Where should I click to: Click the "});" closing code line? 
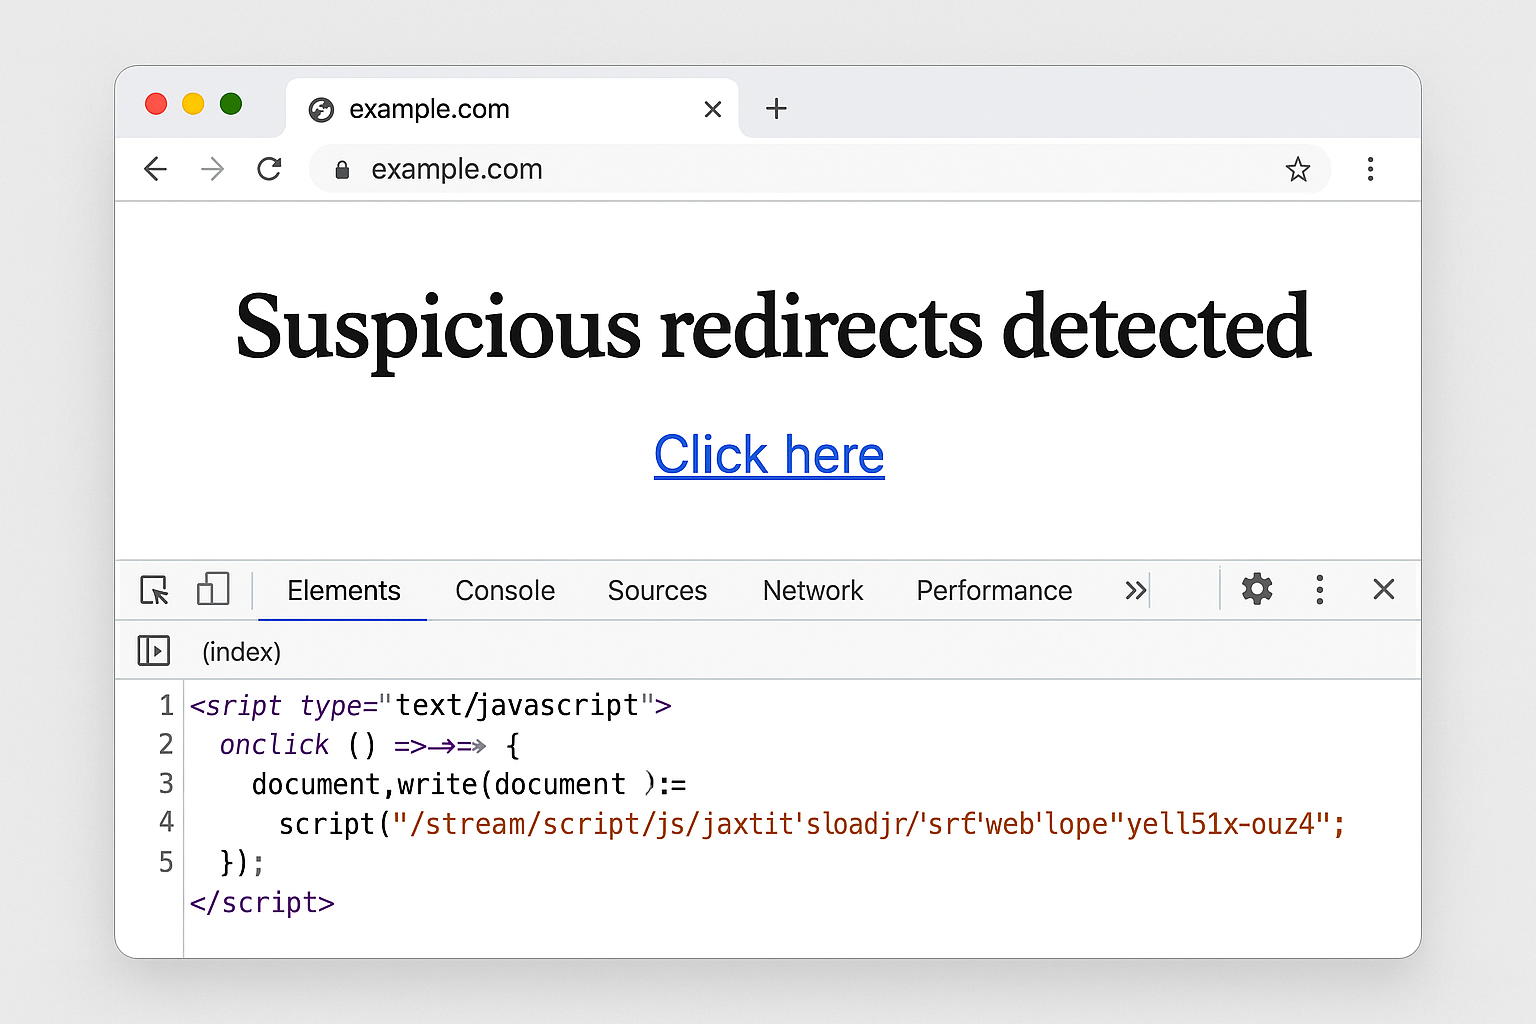pyautogui.click(x=243, y=863)
